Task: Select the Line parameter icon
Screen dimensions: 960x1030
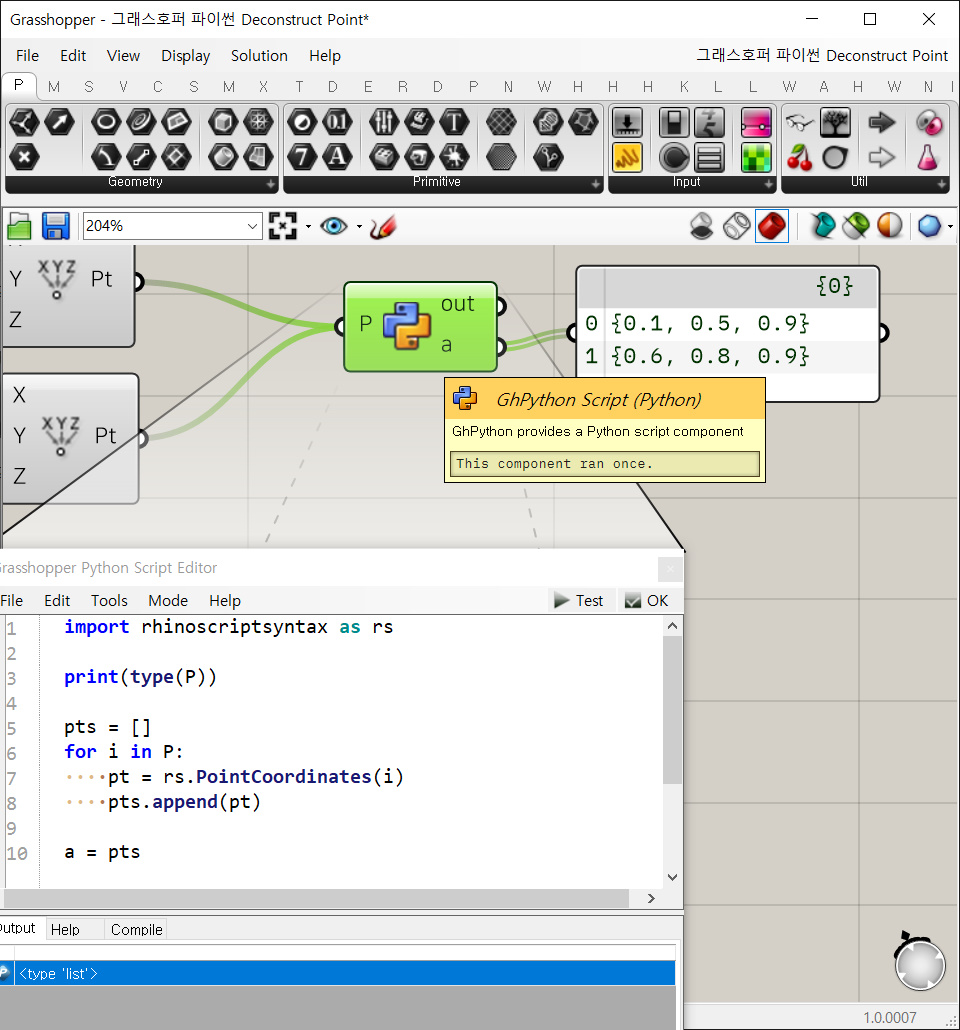Action: pyautogui.click(x=141, y=157)
